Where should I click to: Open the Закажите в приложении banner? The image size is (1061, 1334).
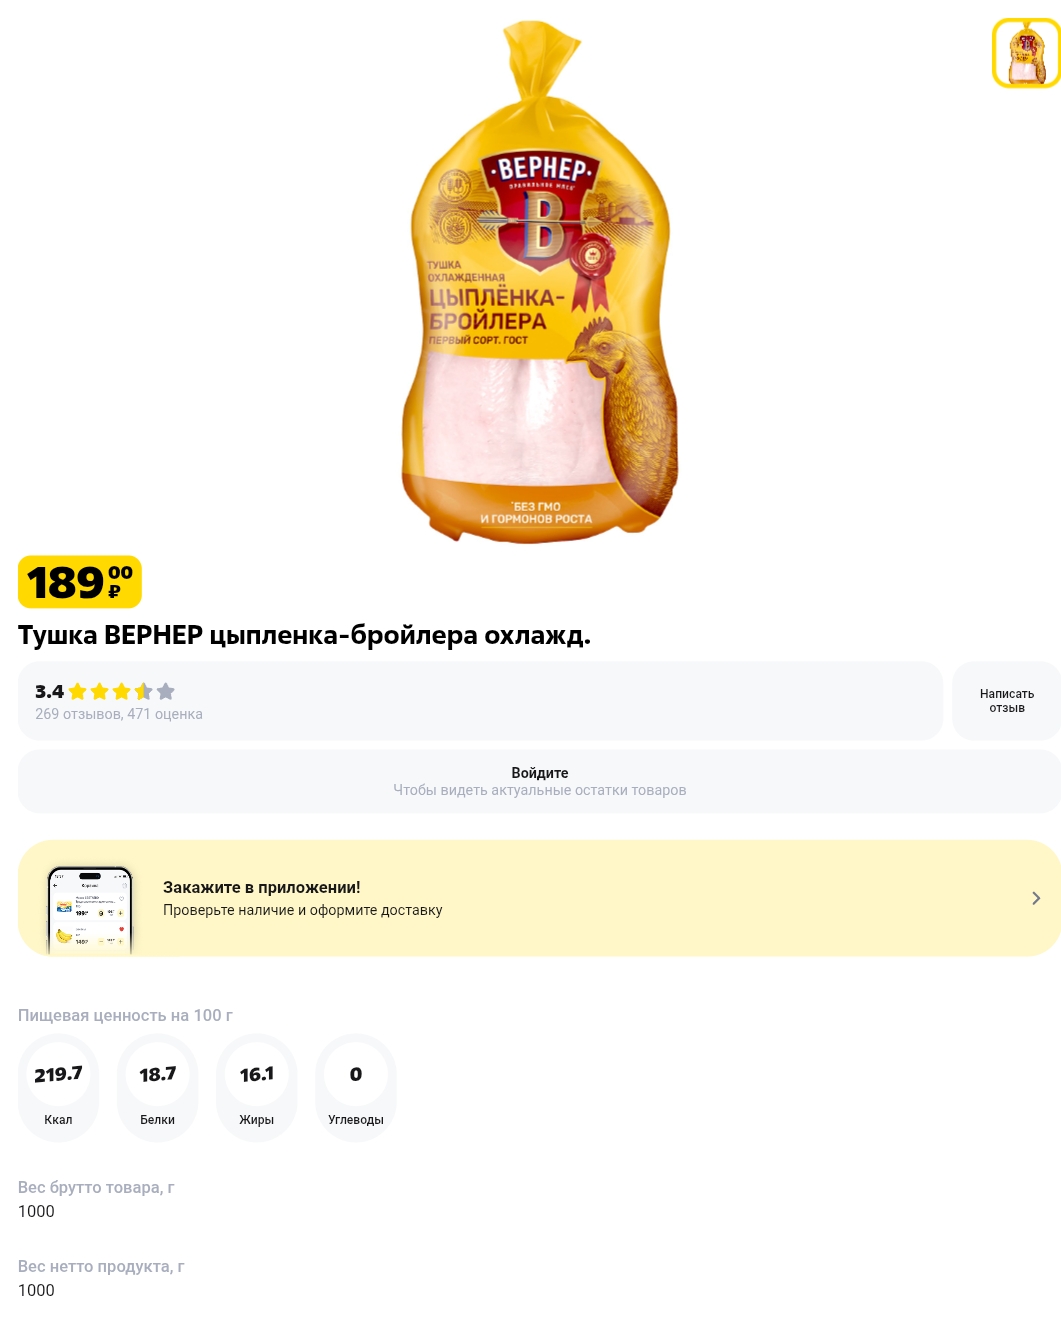[540, 898]
